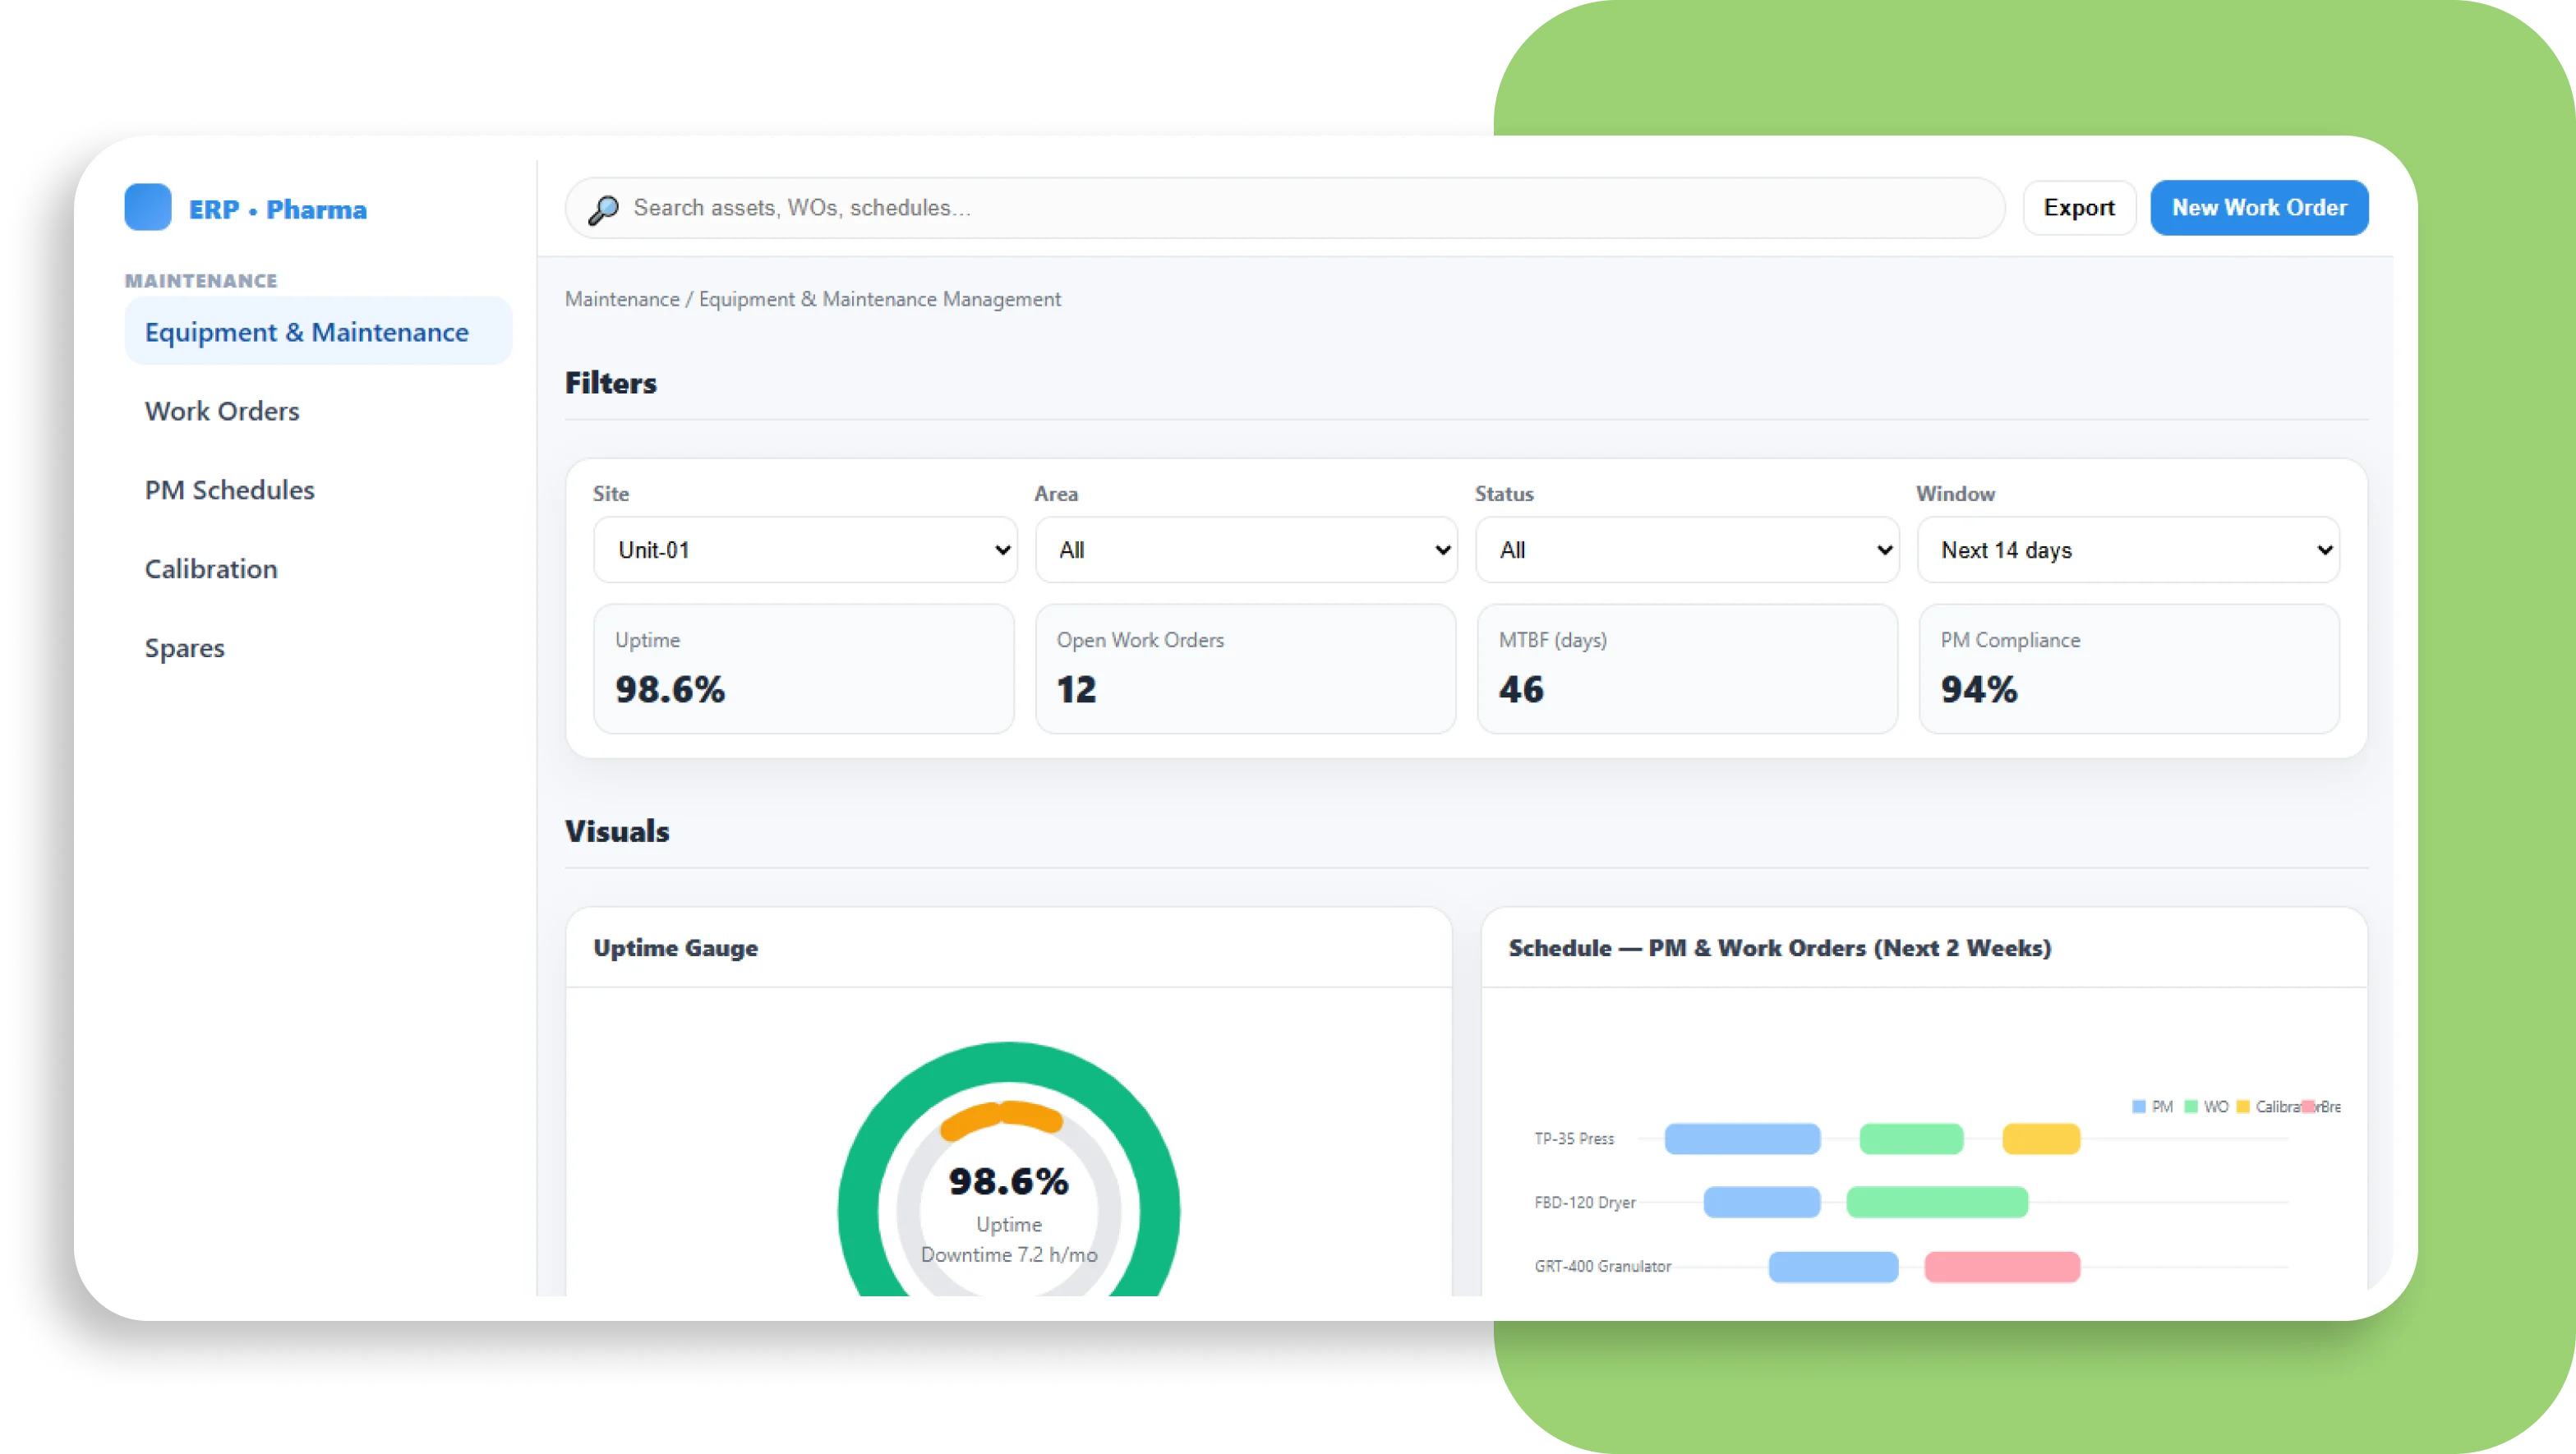Open the Maintenance breadcrumb link
Image resolution: width=2576 pixels, height=1454 pixels.
[621, 299]
